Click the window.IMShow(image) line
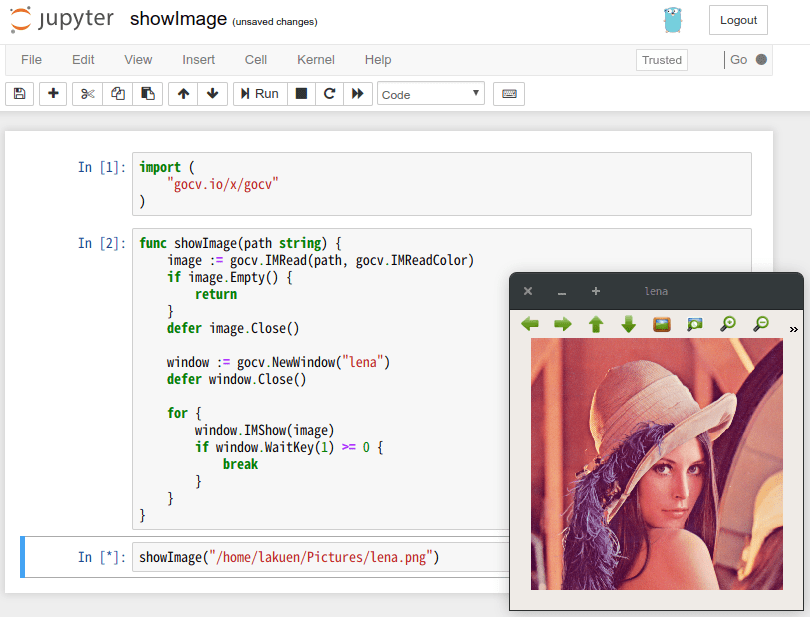This screenshot has height=617, width=810. pyautogui.click(x=264, y=430)
